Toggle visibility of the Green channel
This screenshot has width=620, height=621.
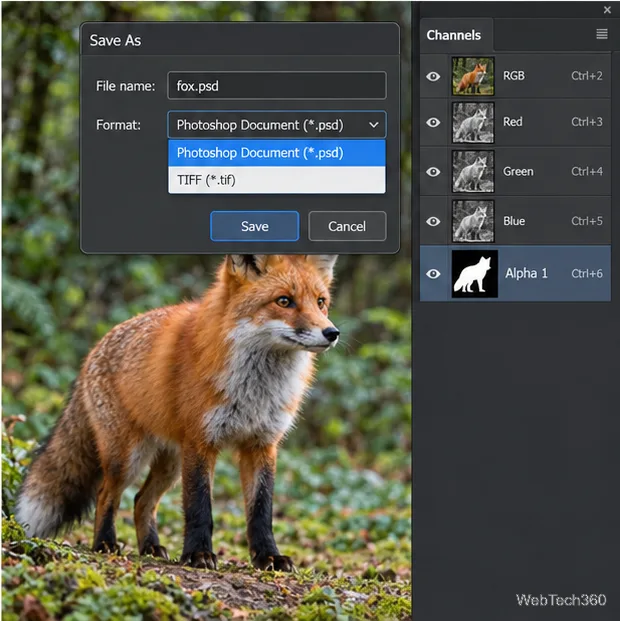click(x=433, y=172)
